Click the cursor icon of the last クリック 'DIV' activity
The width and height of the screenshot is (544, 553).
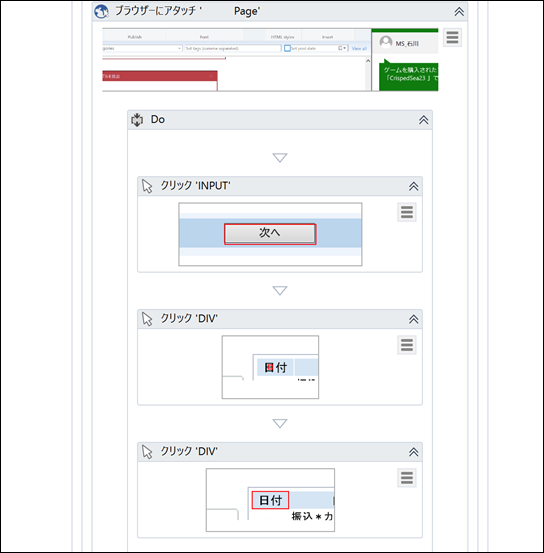tap(147, 452)
